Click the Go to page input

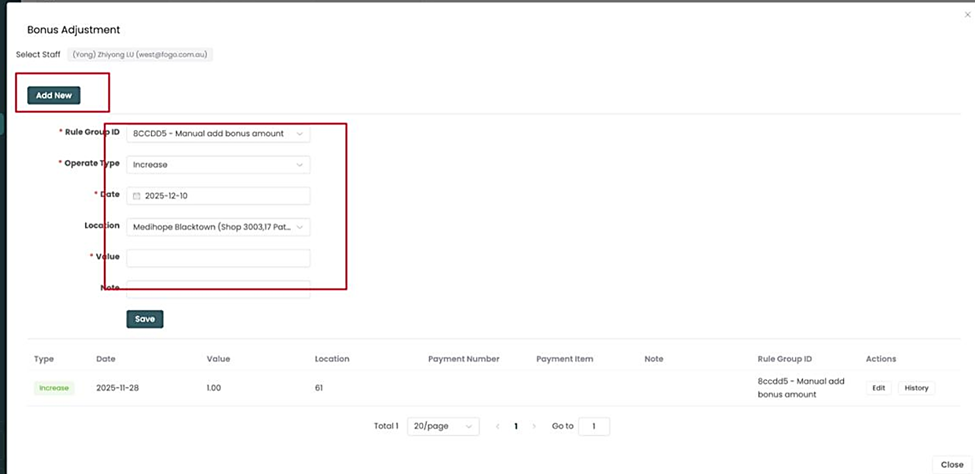(593, 426)
